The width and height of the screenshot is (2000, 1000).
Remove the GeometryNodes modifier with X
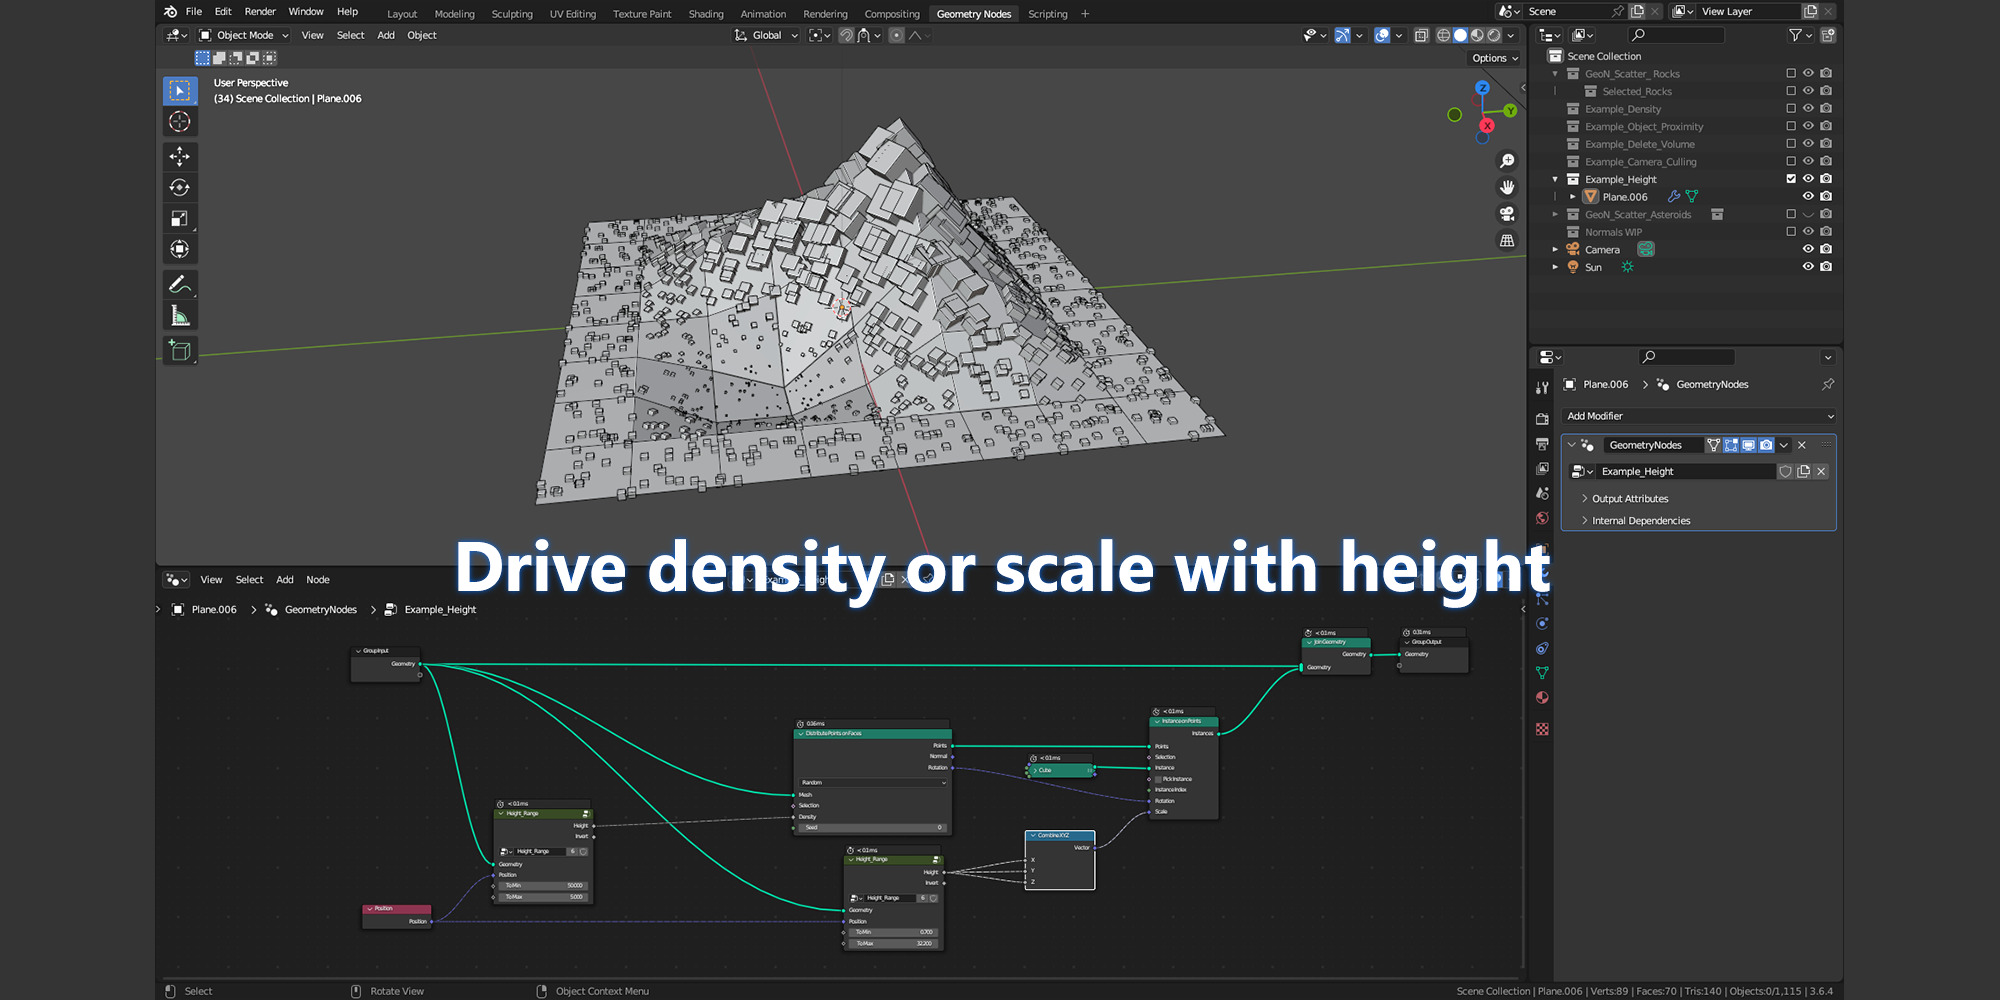point(1802,445)
